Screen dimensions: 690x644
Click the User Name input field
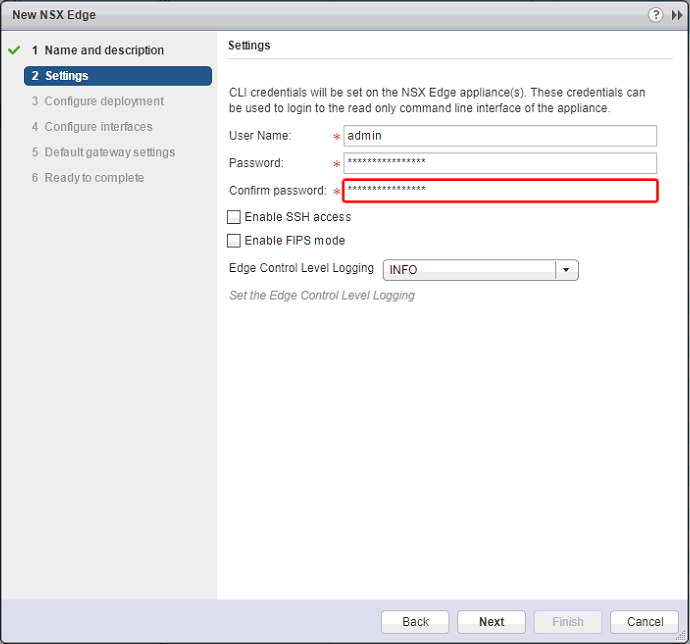(x=499, y=136)
